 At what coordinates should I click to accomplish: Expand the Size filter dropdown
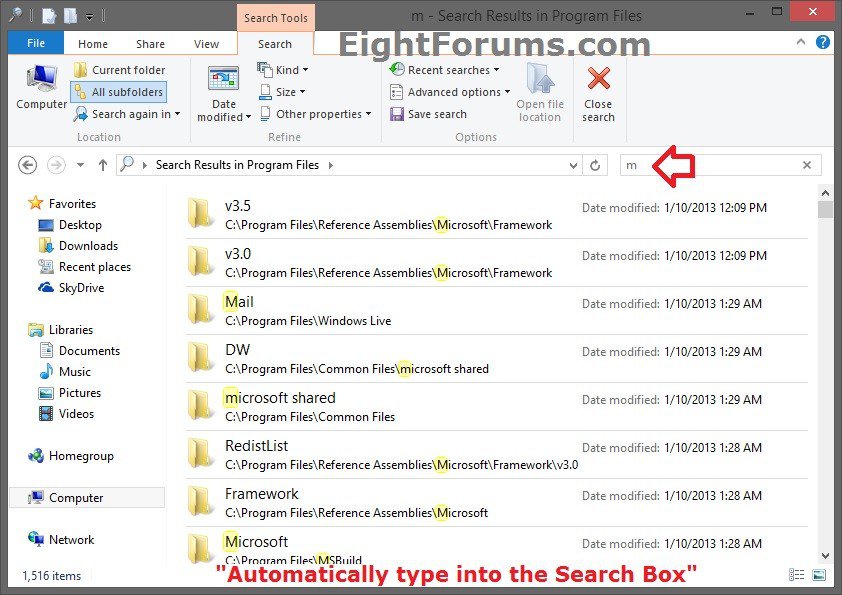[x=283, y=92]
